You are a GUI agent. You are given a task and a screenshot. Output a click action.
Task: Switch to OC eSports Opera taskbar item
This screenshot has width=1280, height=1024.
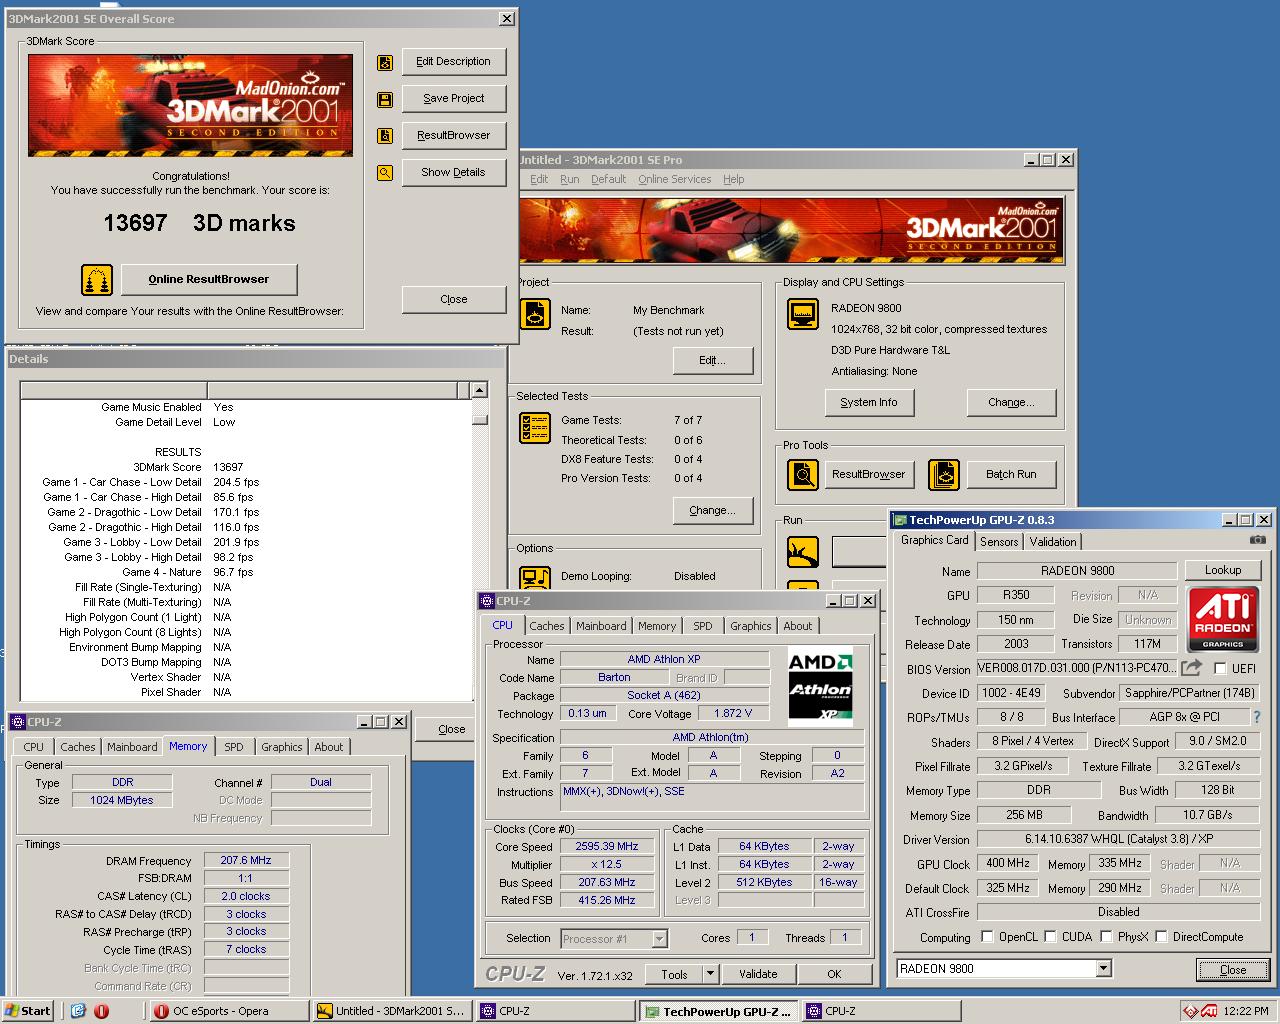pos(230,1011)
